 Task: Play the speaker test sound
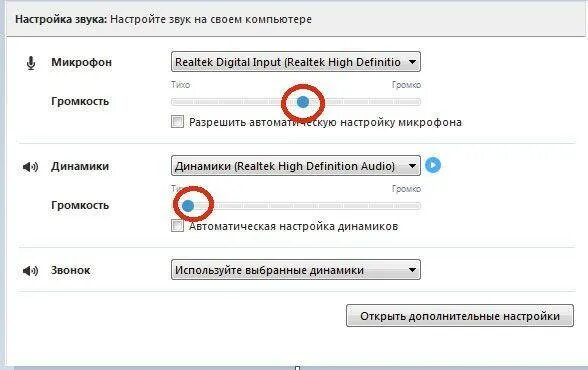433,165
